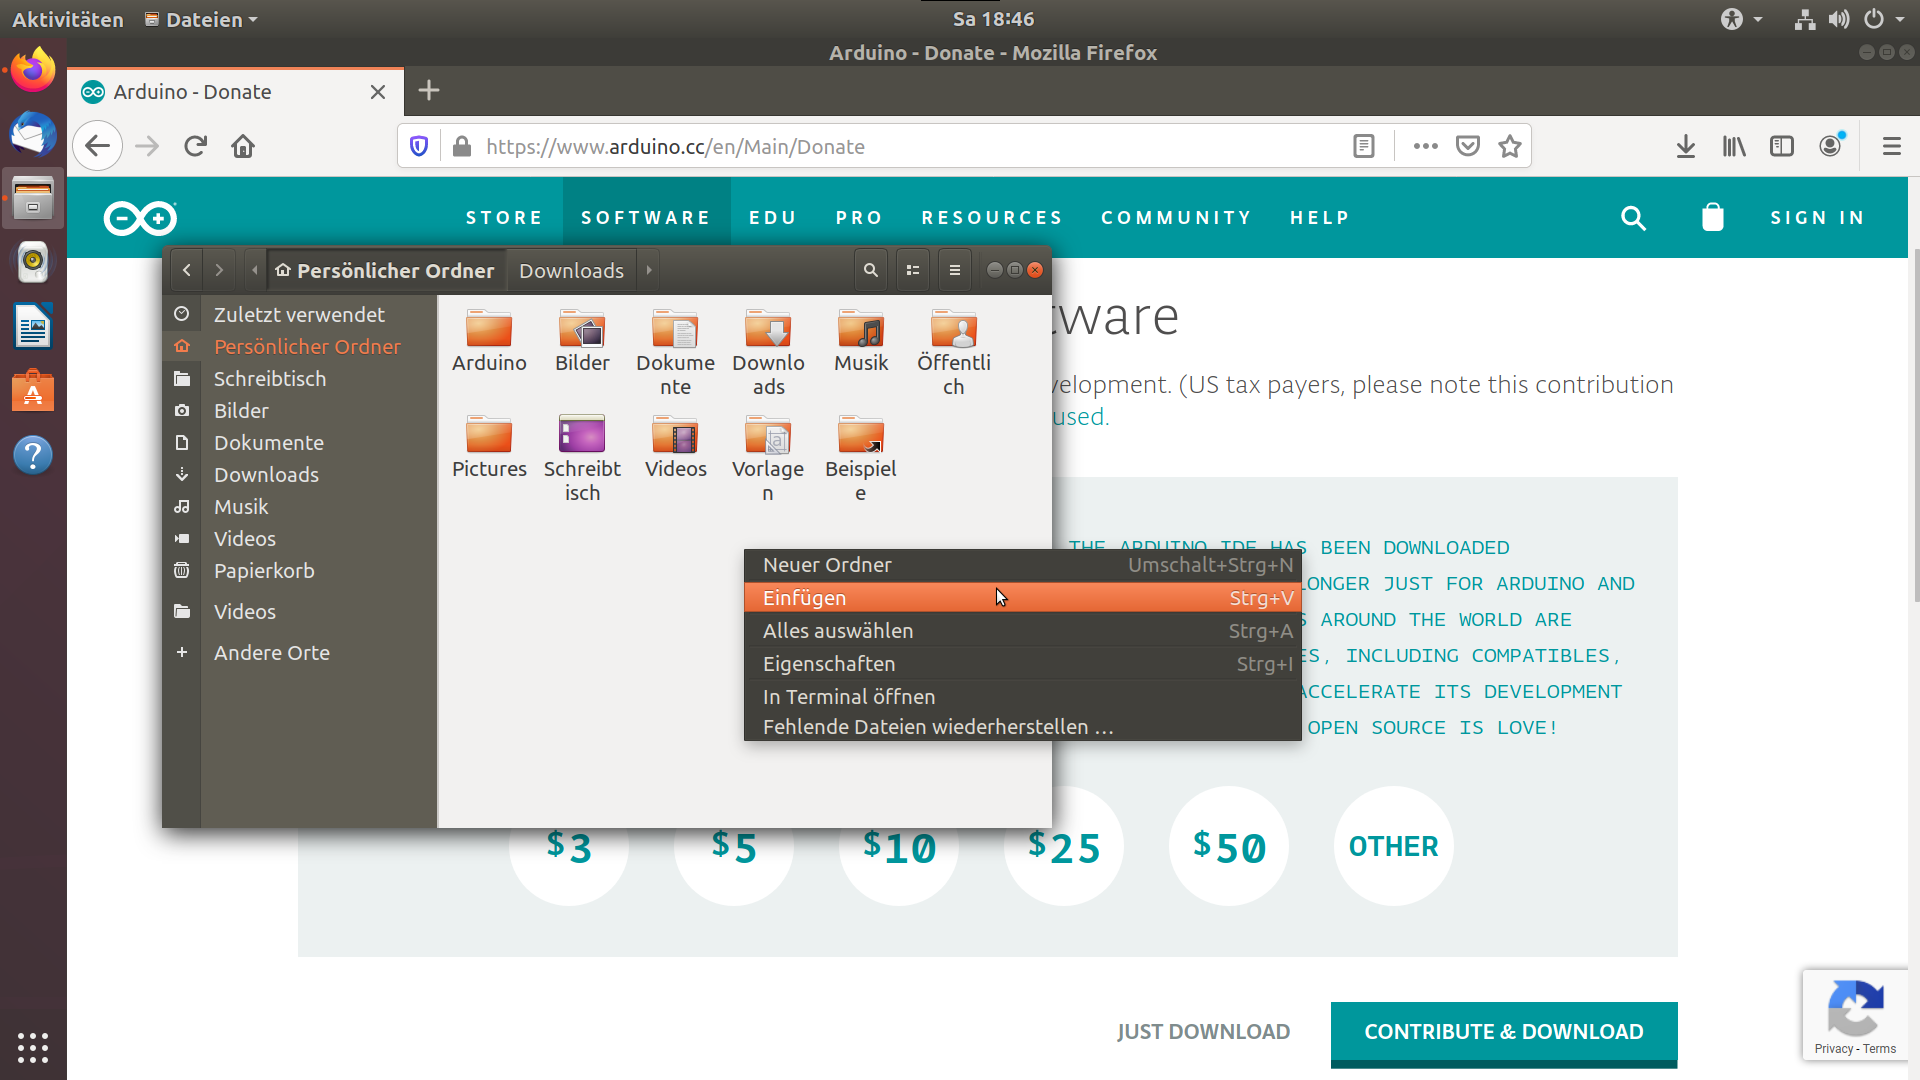Bookmark this page with the star icon

coord(1510,147)
